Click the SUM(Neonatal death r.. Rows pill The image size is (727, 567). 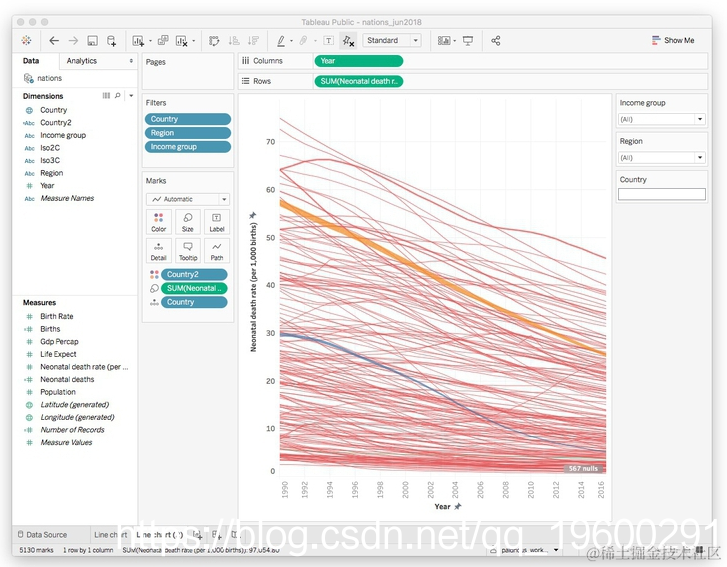(x=358, y=81)
